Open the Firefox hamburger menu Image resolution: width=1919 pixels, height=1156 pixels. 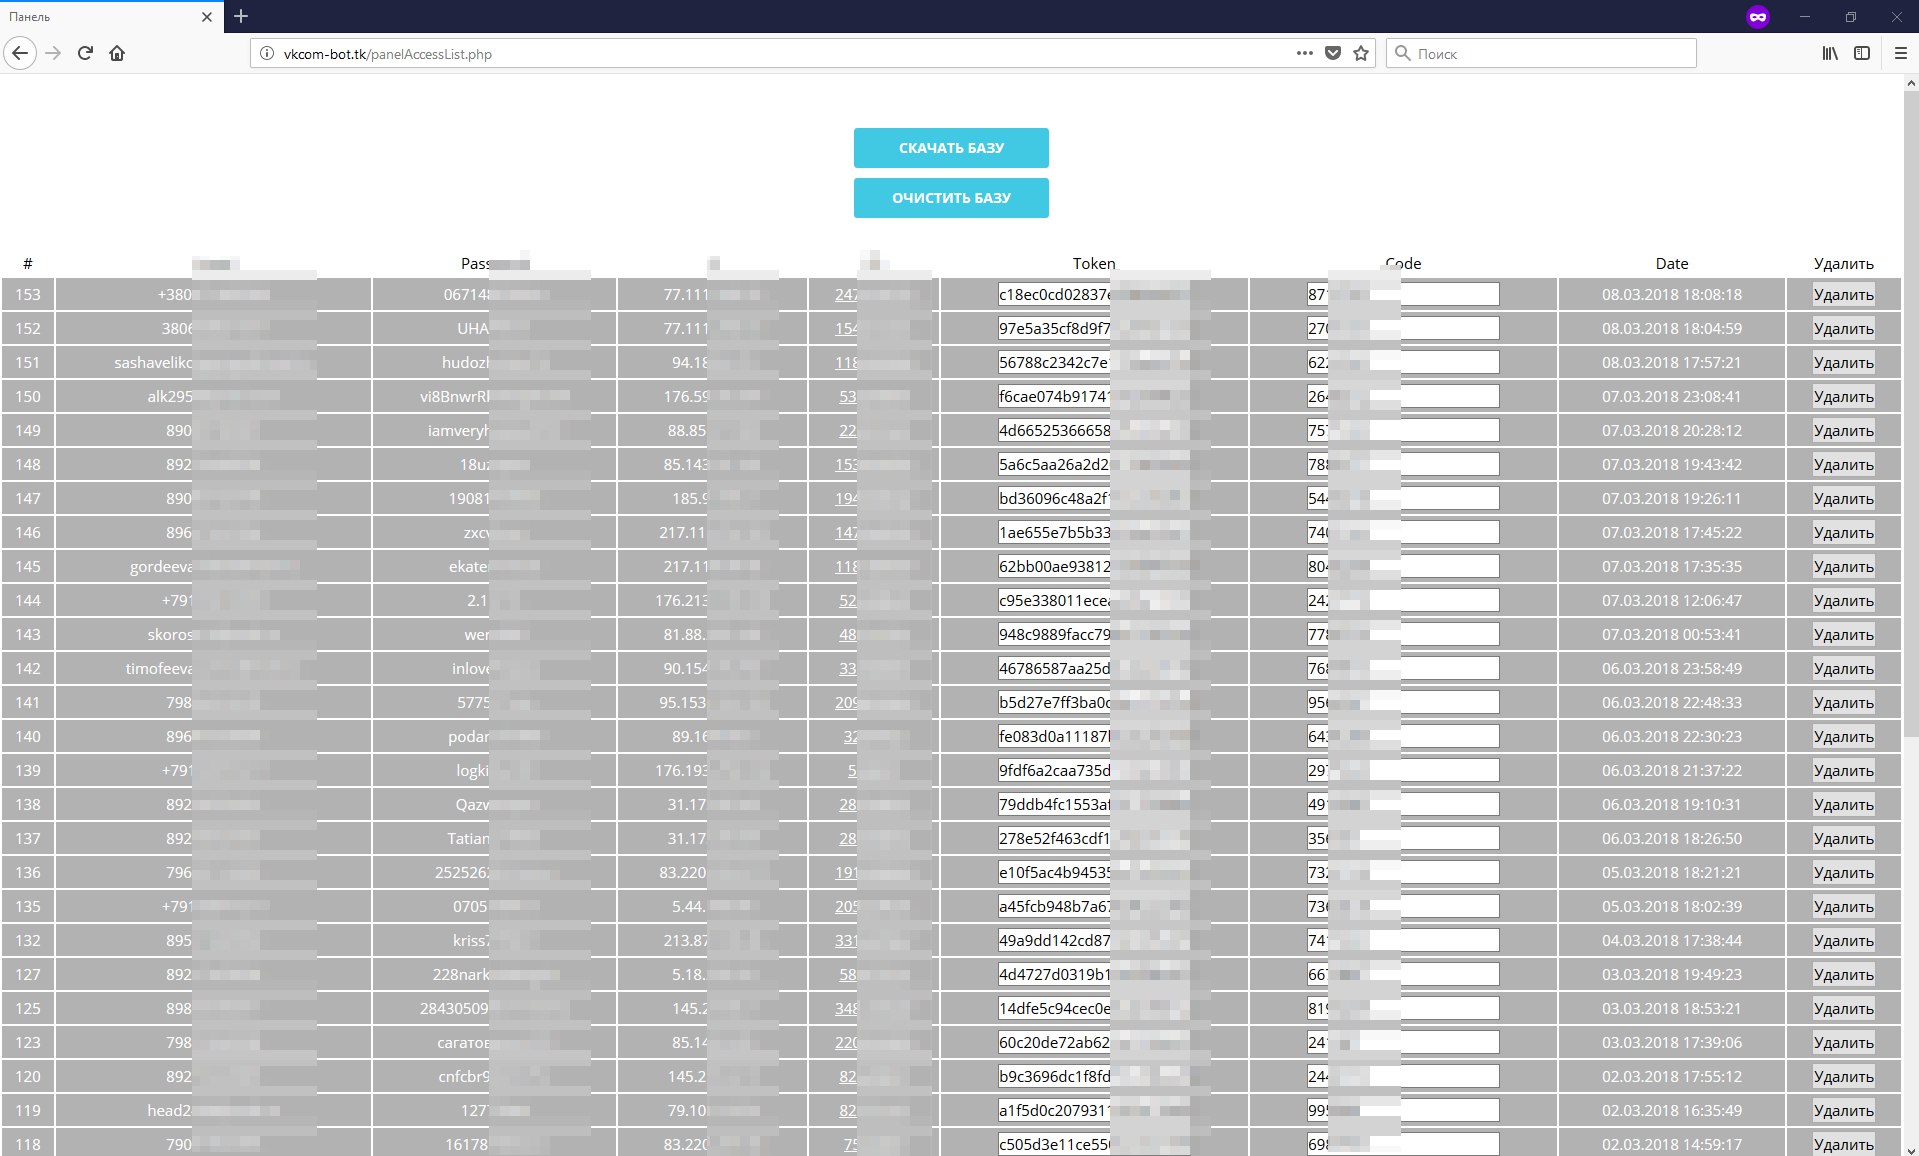(1900, 54)
